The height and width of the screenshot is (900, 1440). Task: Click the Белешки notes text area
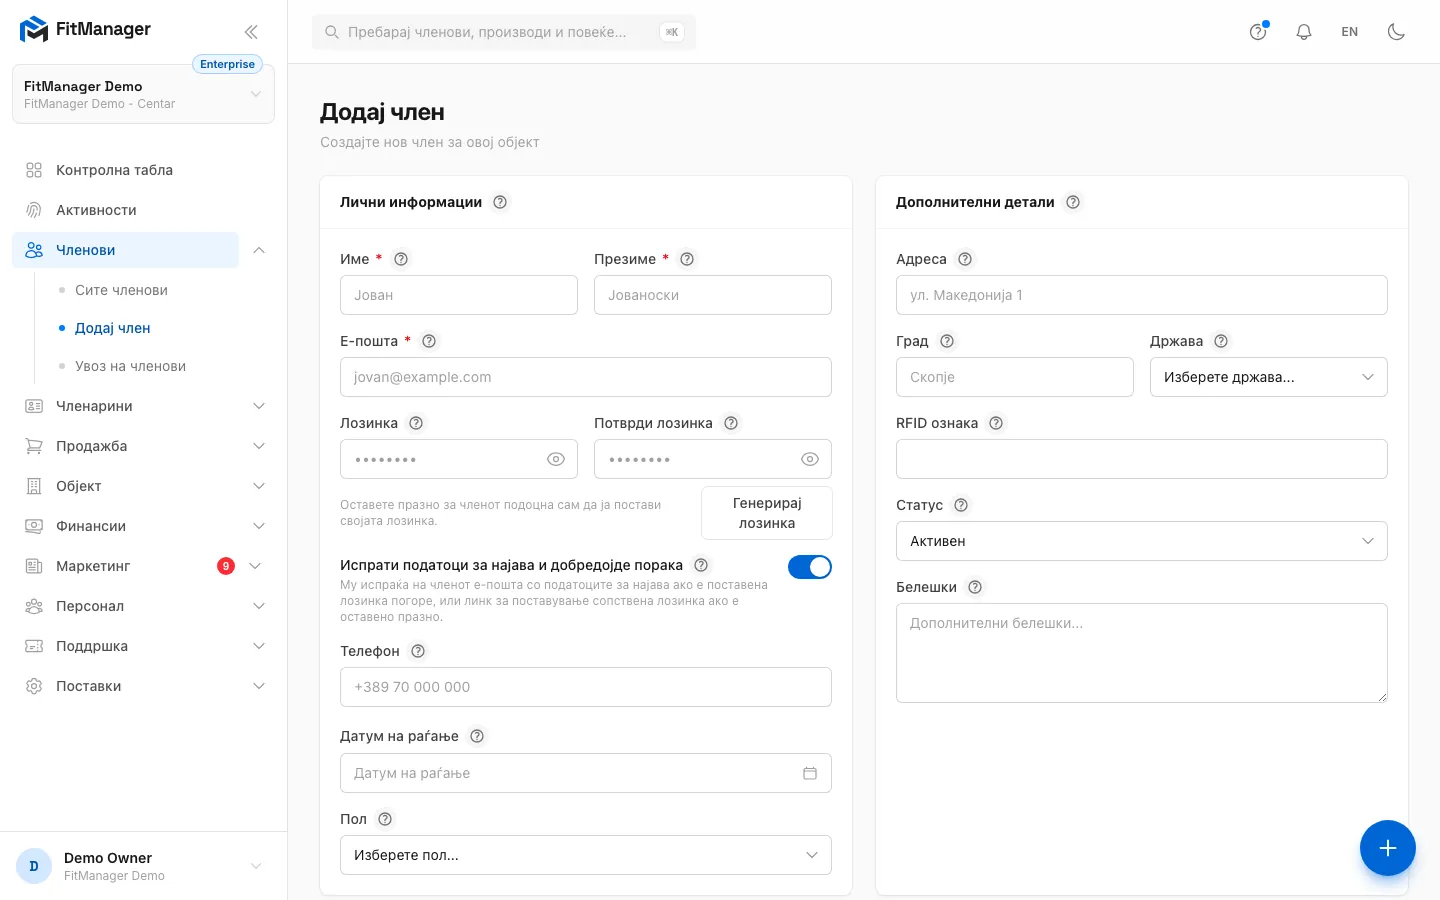pos(1142,653)
